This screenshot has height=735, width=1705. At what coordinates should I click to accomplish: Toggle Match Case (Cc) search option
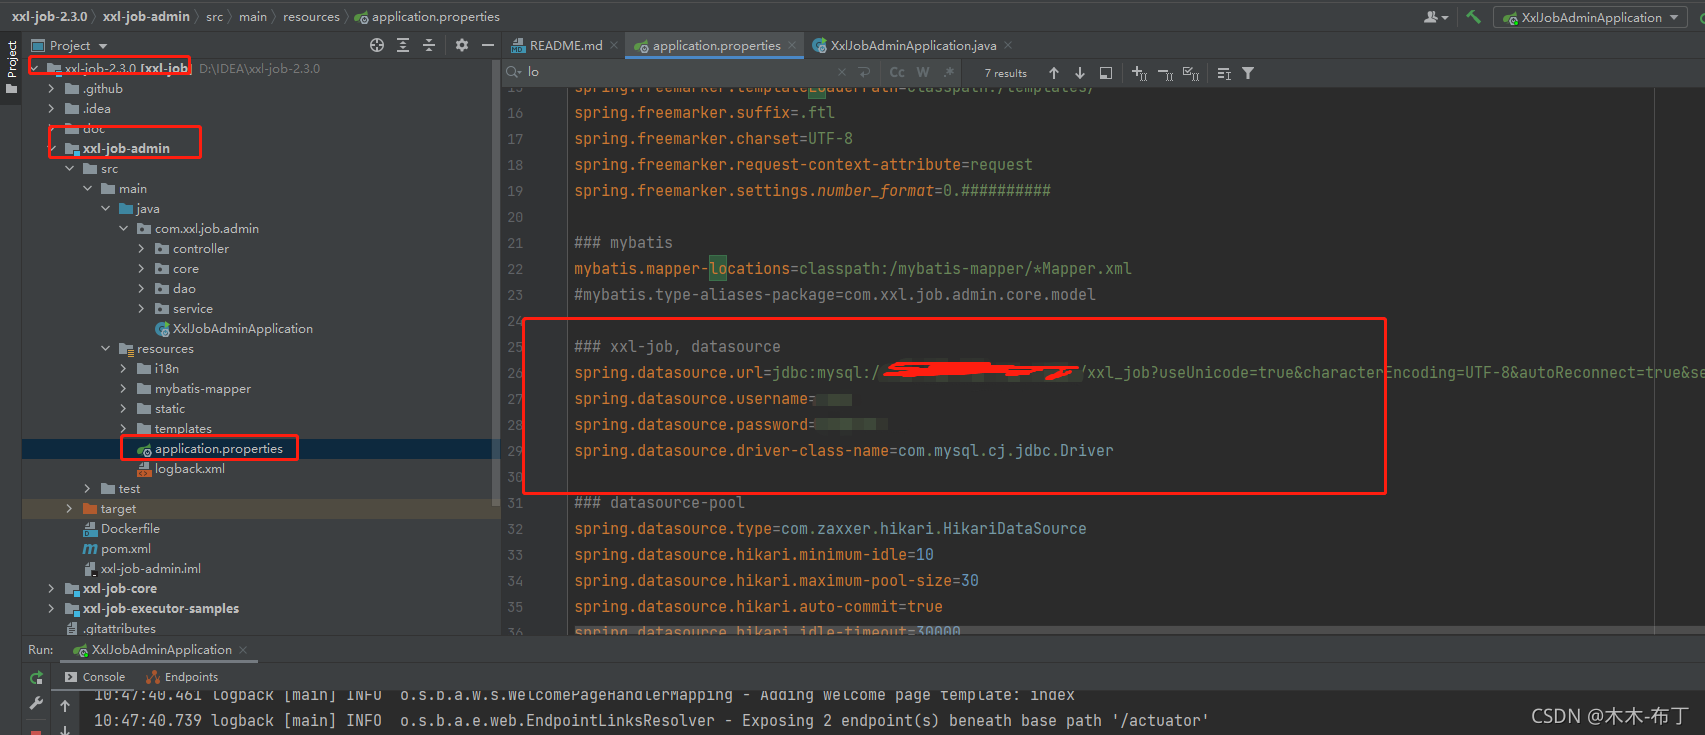click(x=897, y=72)
